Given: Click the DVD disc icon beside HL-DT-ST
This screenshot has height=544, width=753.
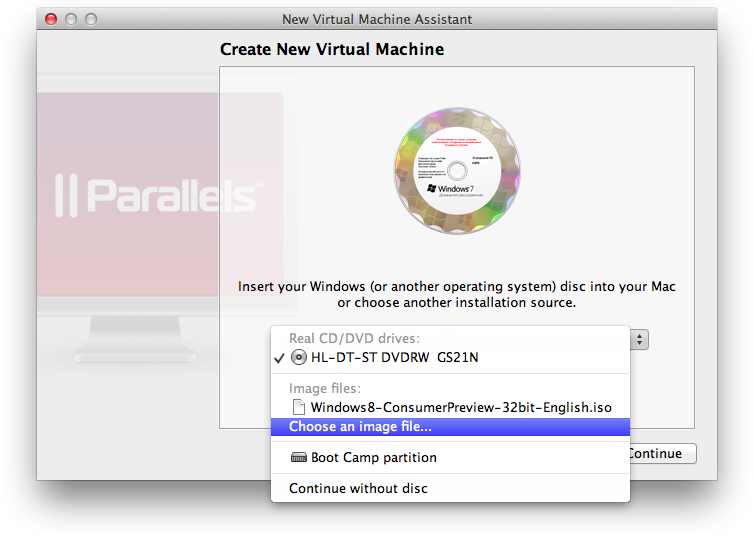Looking at the screenshot, I should [x=298, y=357].
